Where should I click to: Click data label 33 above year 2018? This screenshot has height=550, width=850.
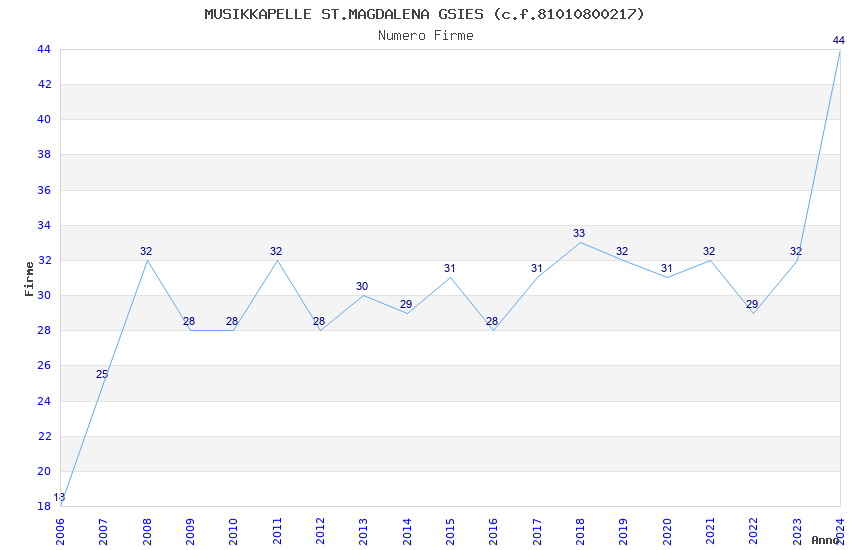pos(579,233)
